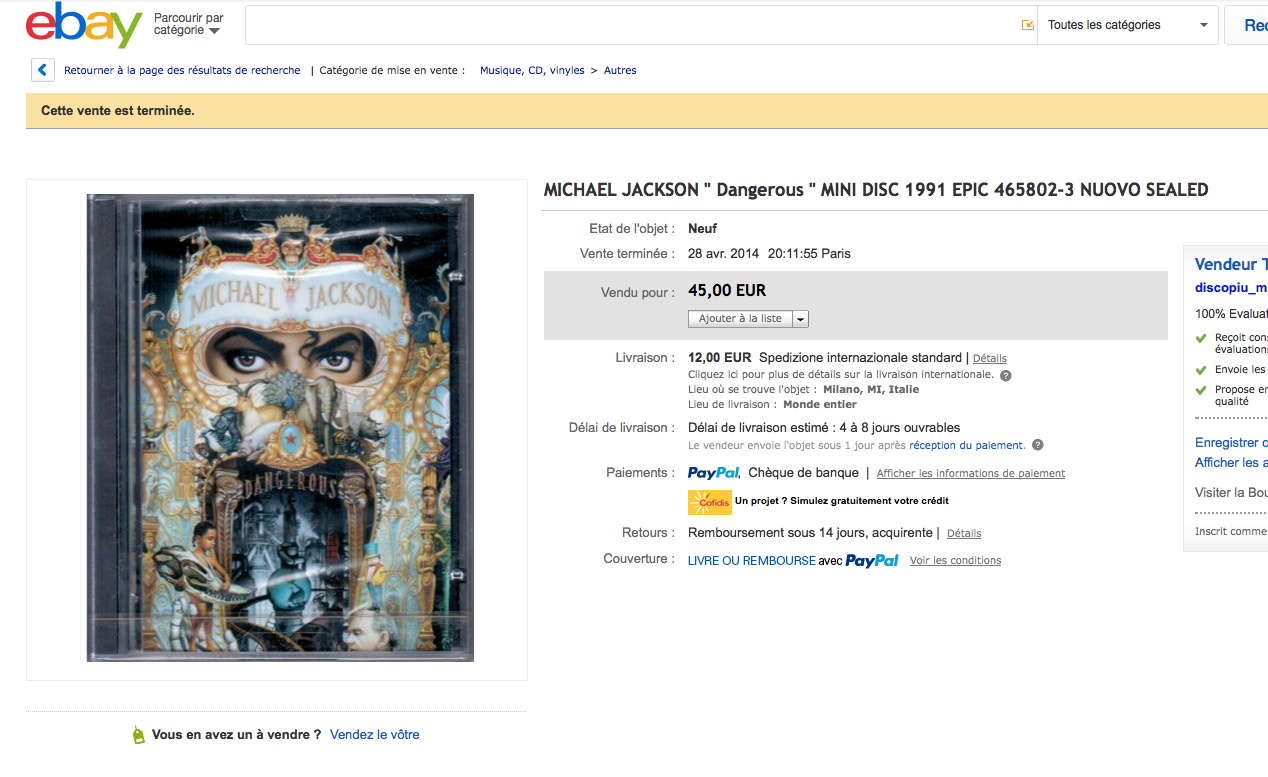The image size is (1268, 777).
Task: Open the Musique, CD, vinyles category link
Action: pos(532,70)
